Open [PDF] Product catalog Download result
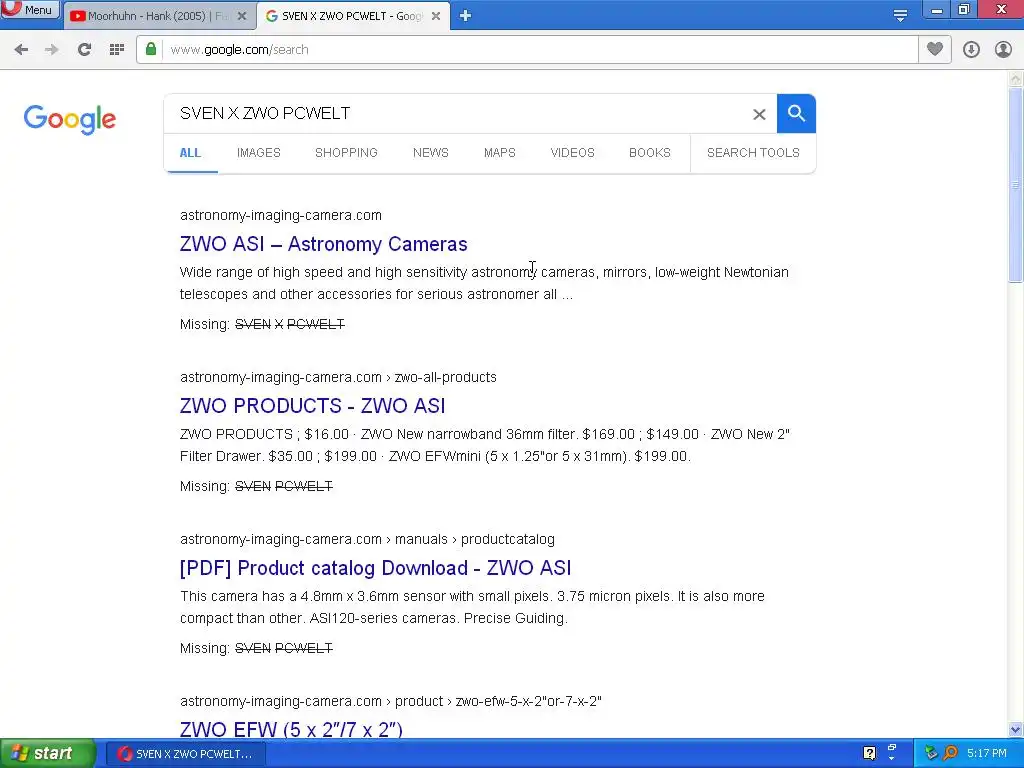 376,568
